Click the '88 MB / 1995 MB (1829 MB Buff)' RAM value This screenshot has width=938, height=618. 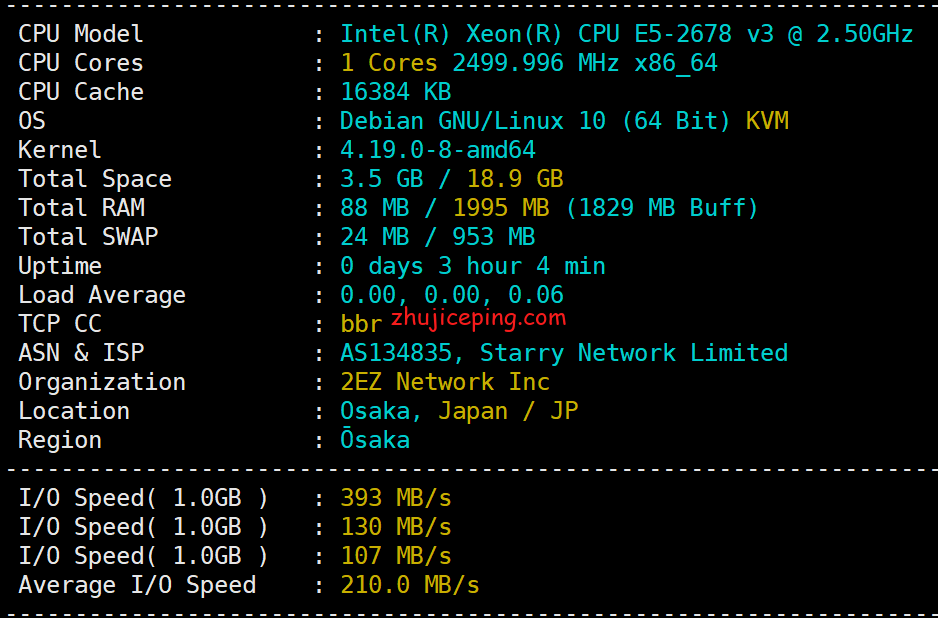[549, 208]
